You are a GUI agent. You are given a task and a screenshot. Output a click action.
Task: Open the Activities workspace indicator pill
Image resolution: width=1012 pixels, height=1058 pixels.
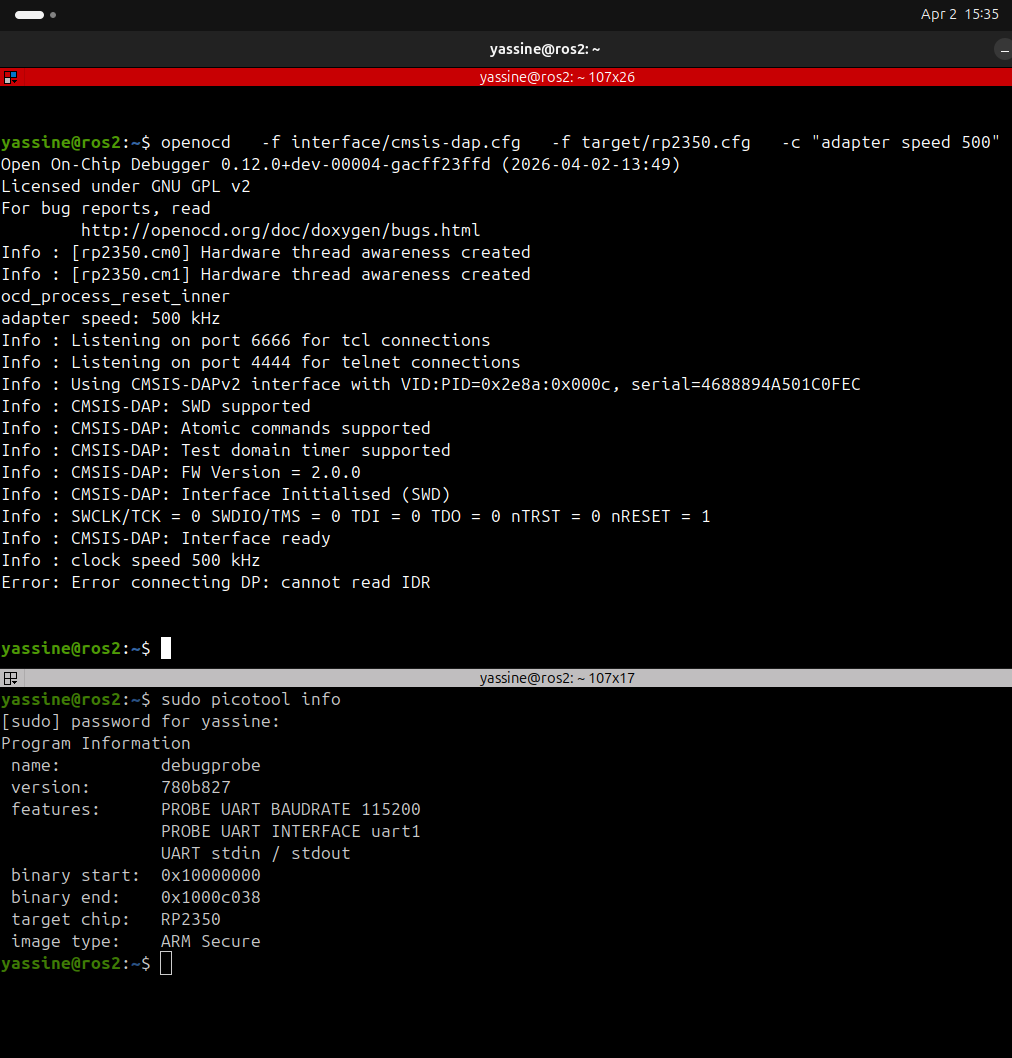click(29, 15)
